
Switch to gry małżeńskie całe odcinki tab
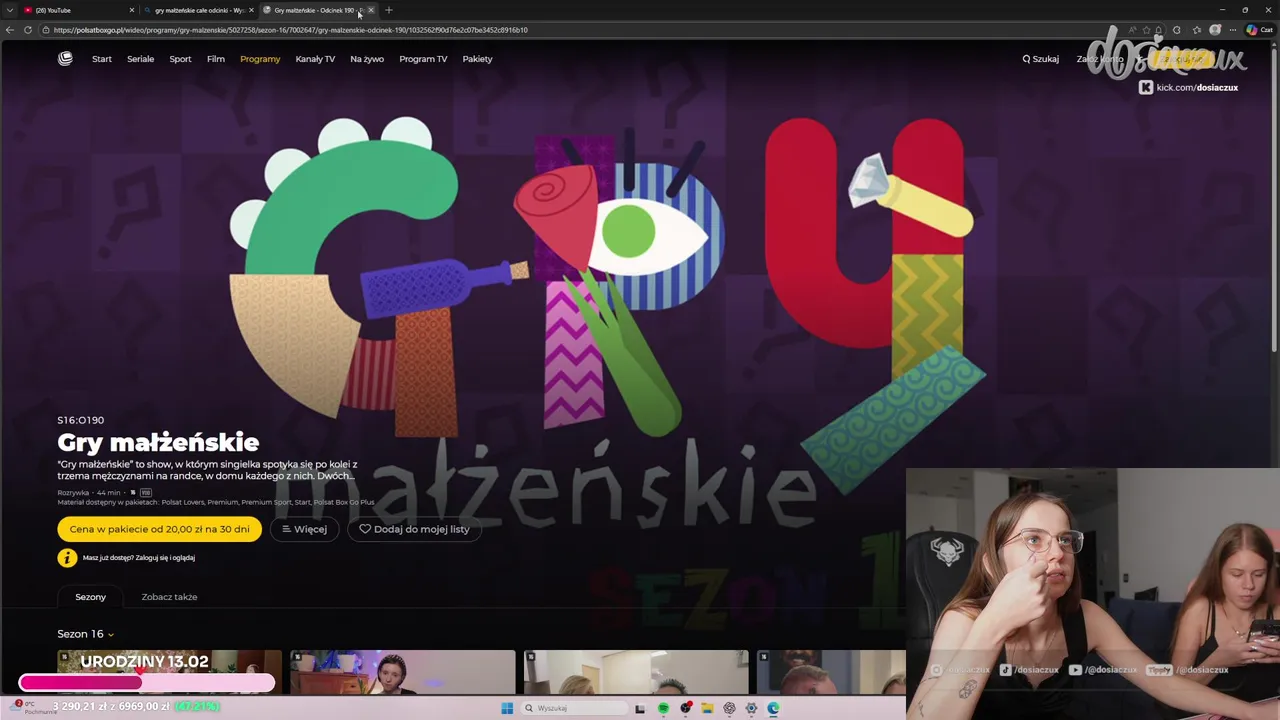[198, 10]
